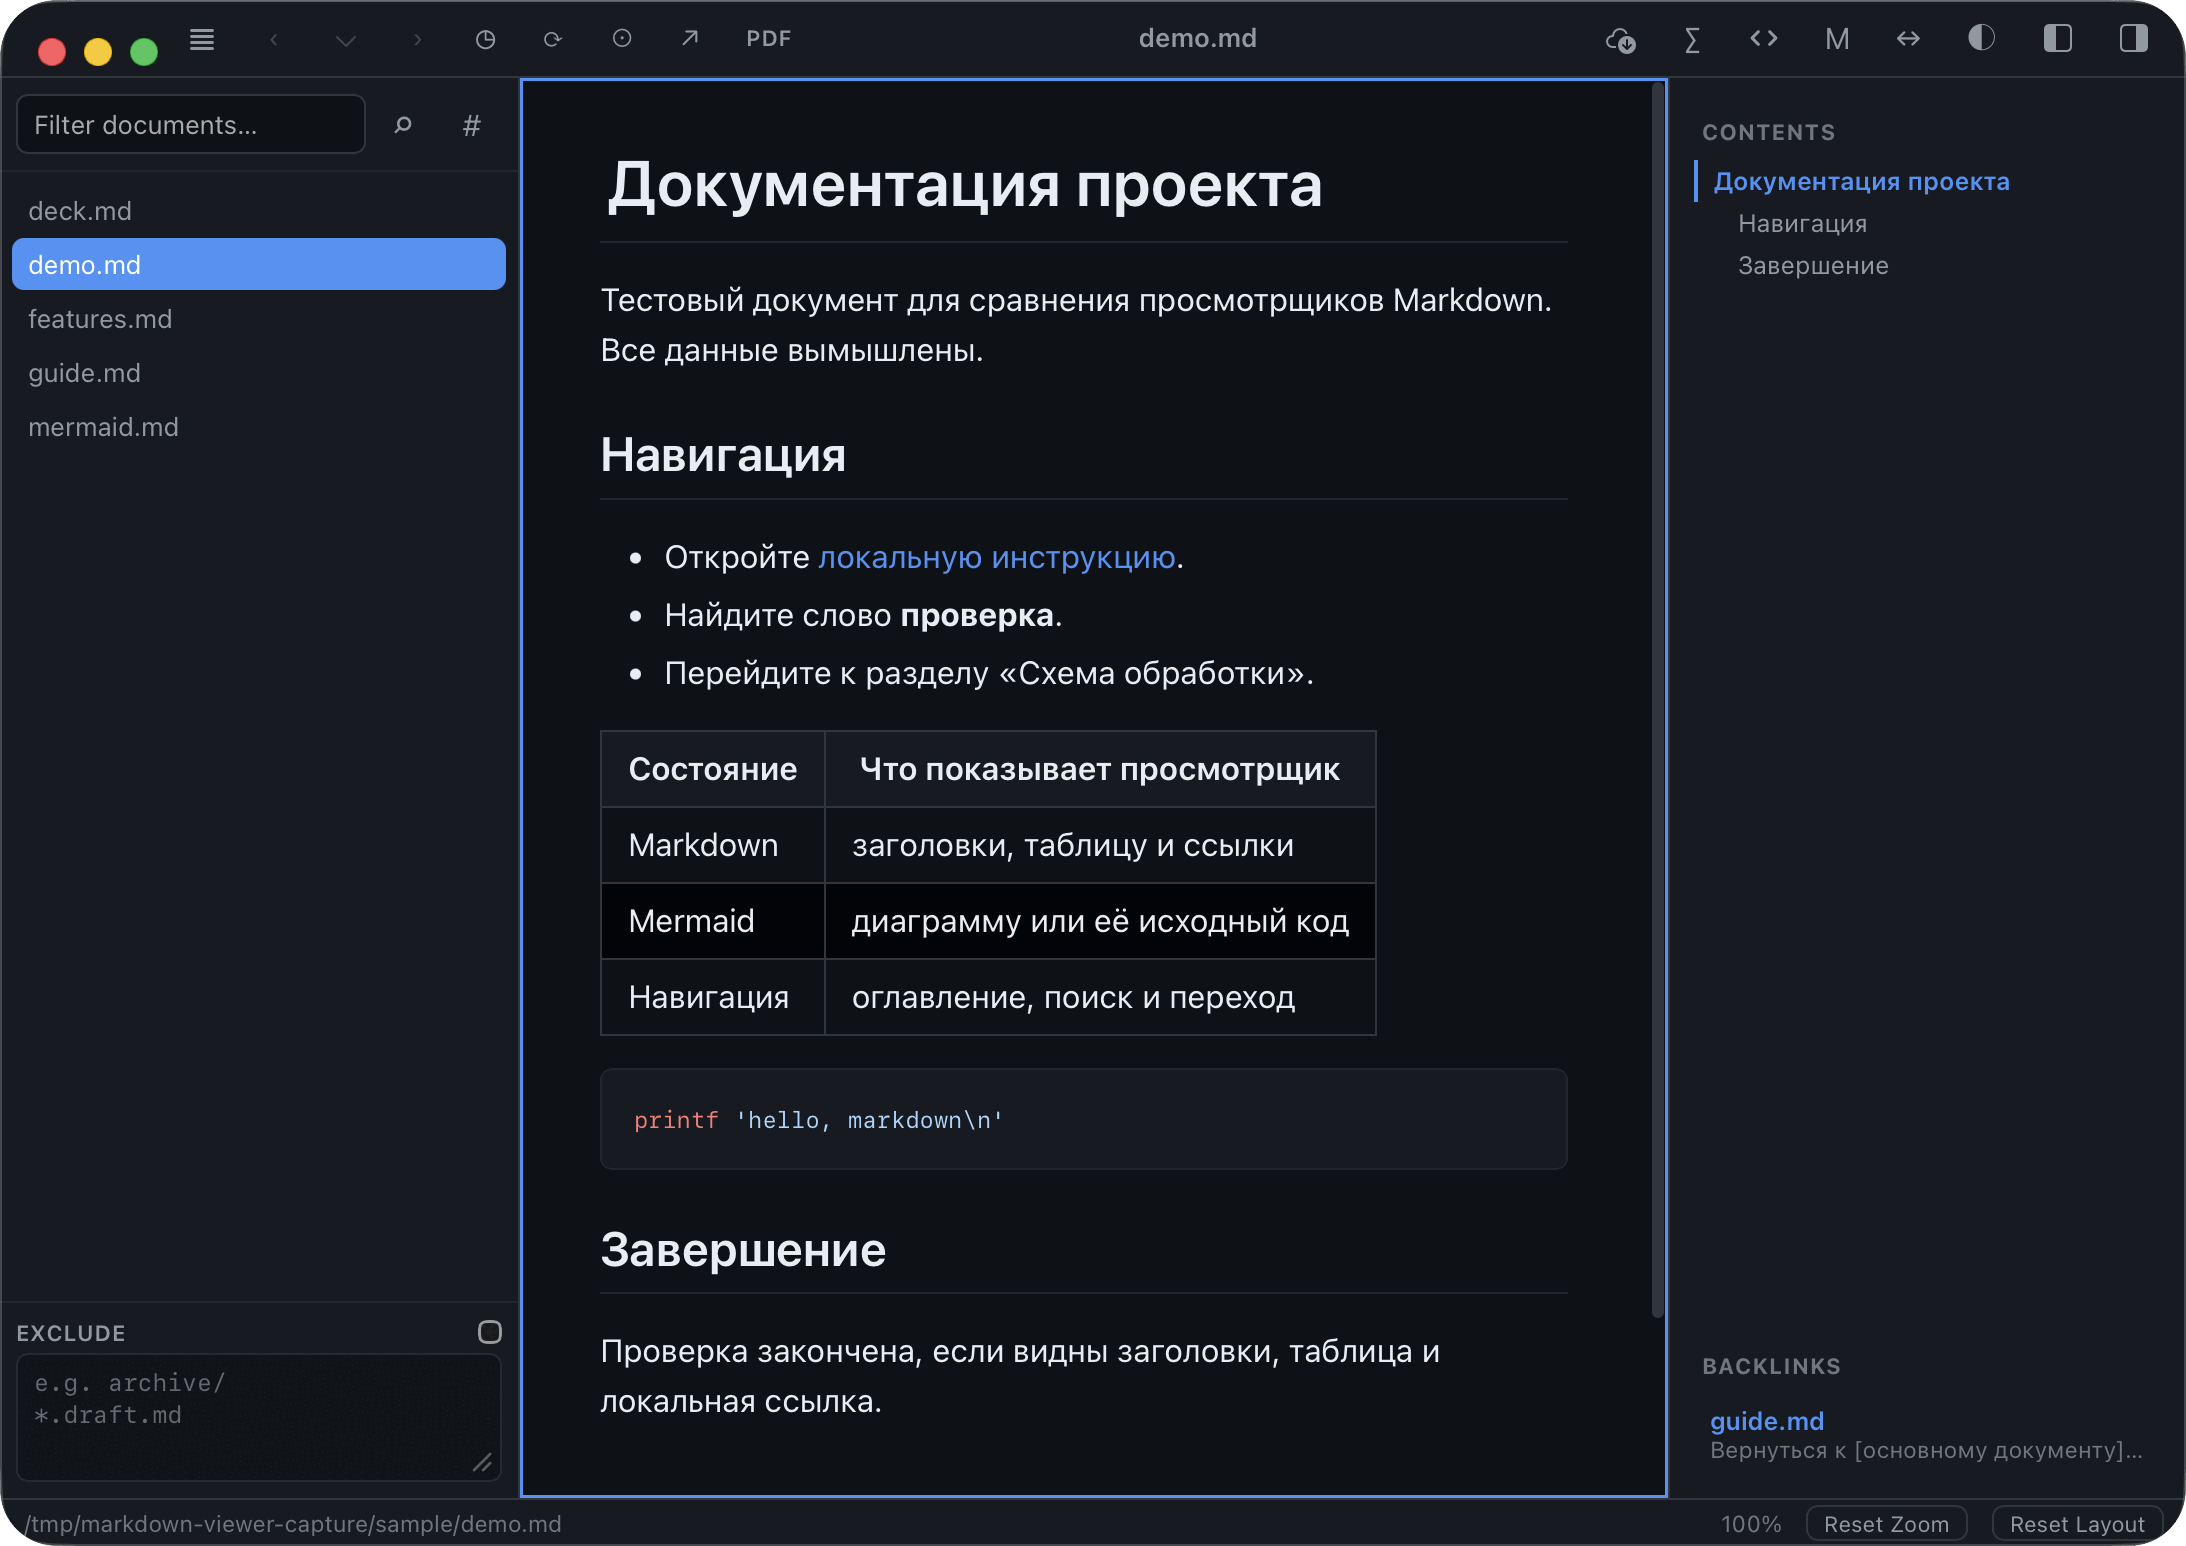2186x1546 pixels.
Task: Jump to Документация проекта in contents
Action: [x=1861, y=181]
